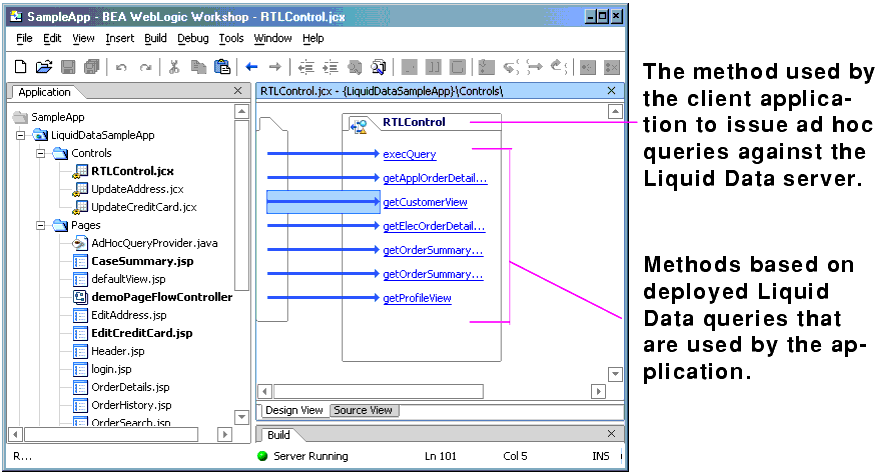Click the New file toolbar icon
This screenshot has height=474, width=886.
coord(20,67)
